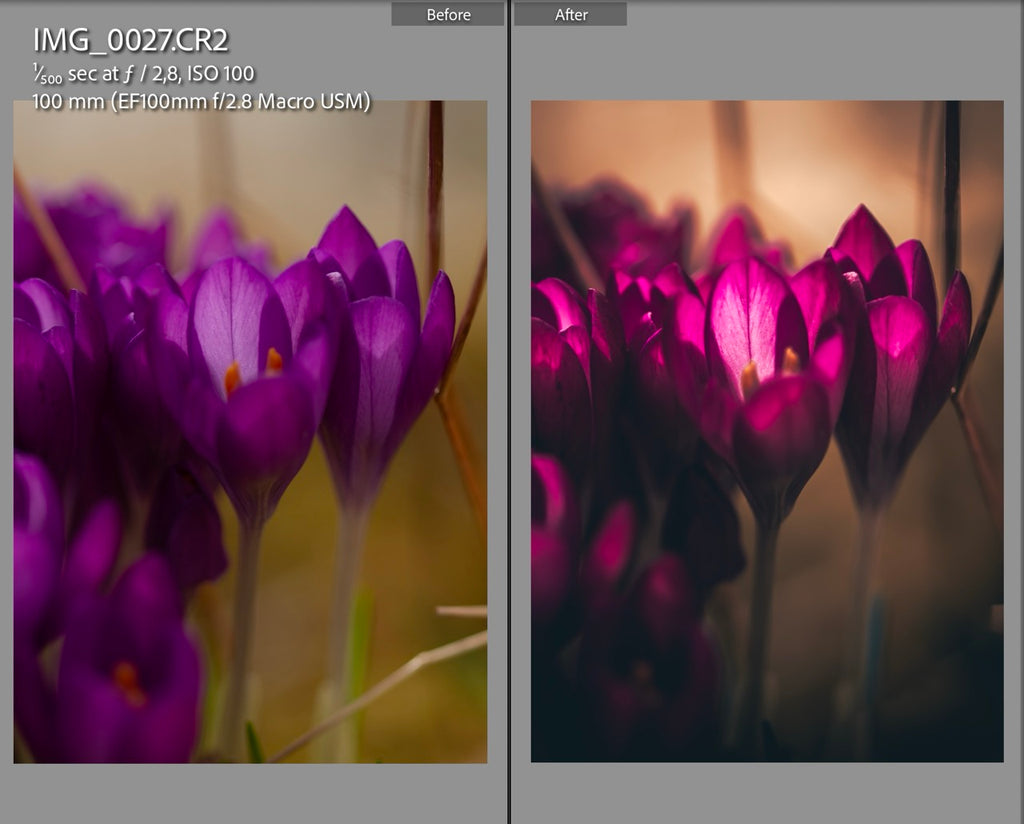This screenshot has width=1024, height=824.
Task: Select the After photo preview
Action: coord(767,432)
